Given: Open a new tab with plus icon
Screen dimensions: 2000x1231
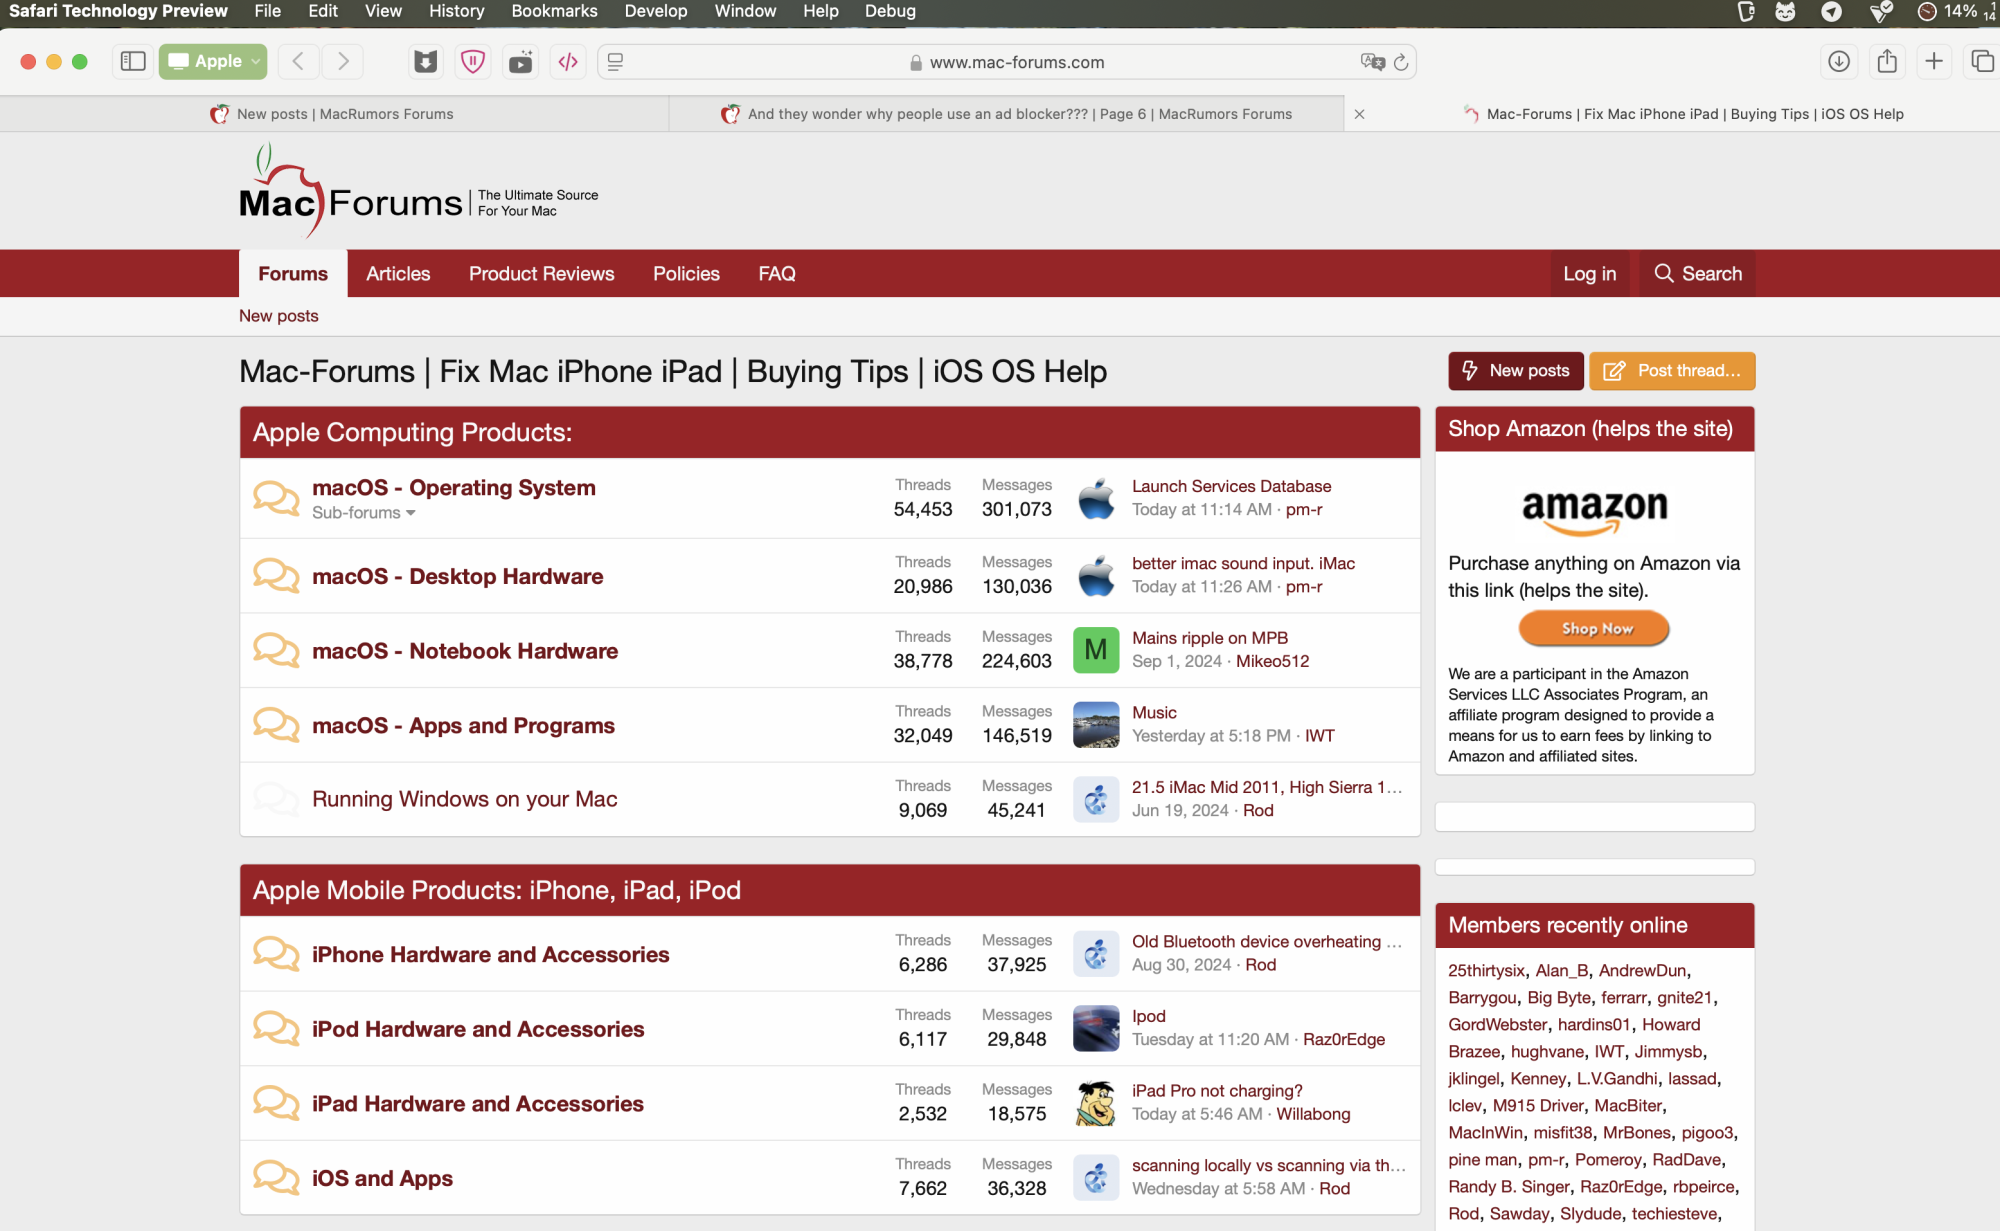Looking at the screenshot, I should click(1934, 62).
